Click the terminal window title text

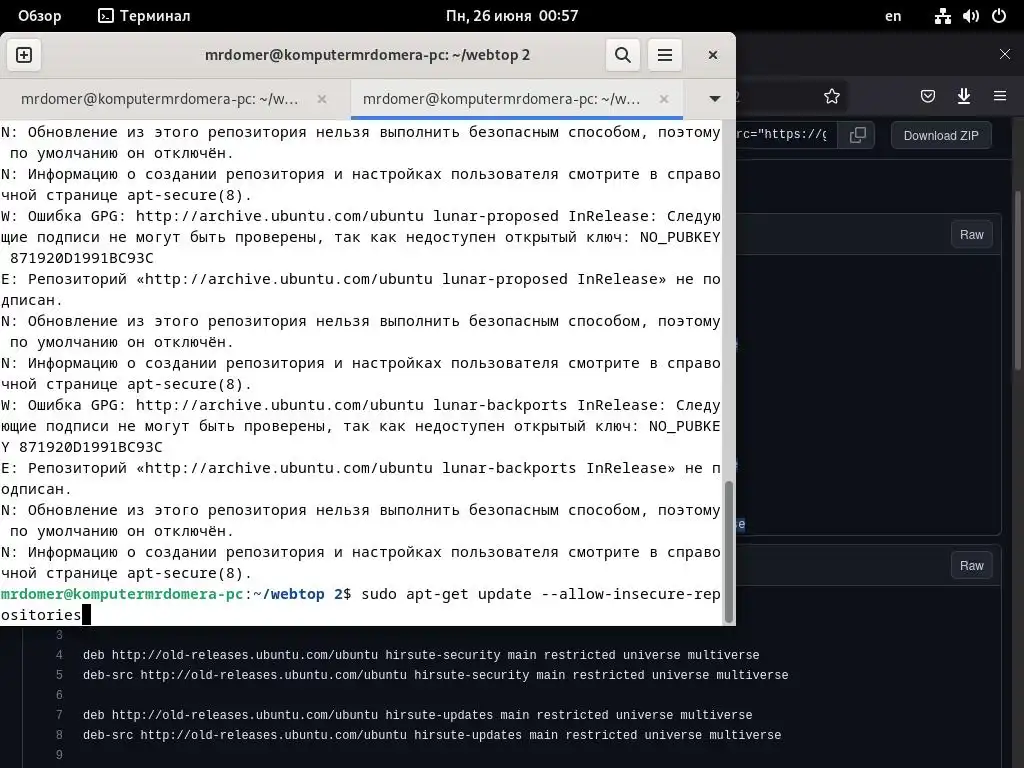pyautogui.click(x=367, y=55)
